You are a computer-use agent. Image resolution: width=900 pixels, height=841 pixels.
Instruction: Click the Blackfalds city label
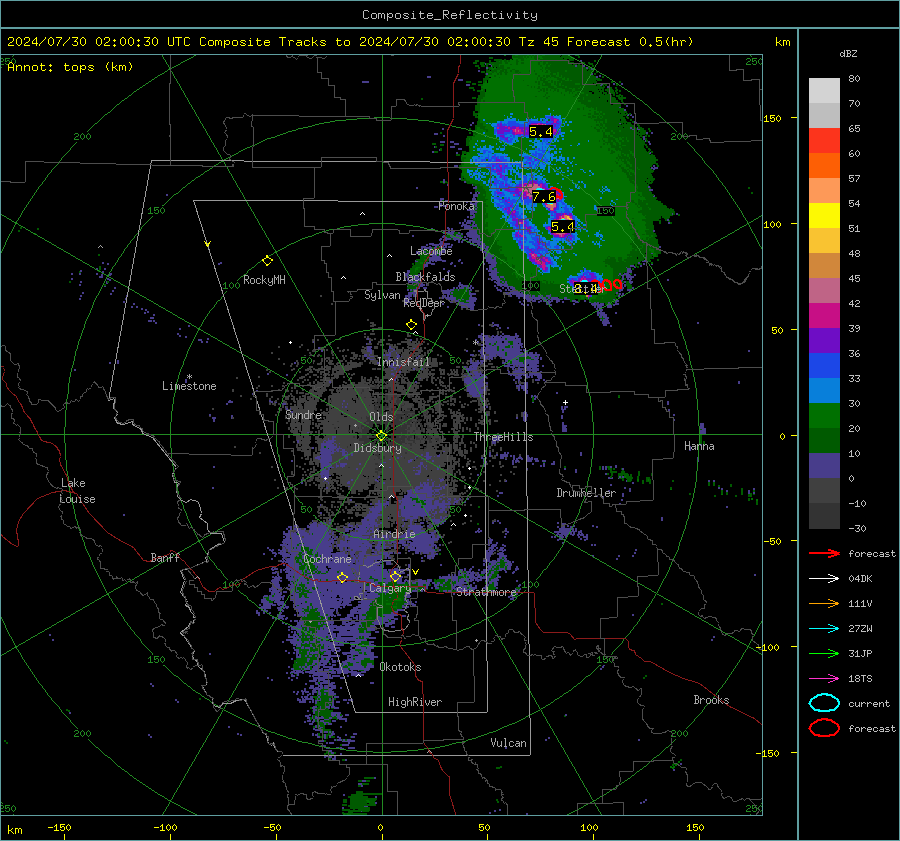[425, 277]
